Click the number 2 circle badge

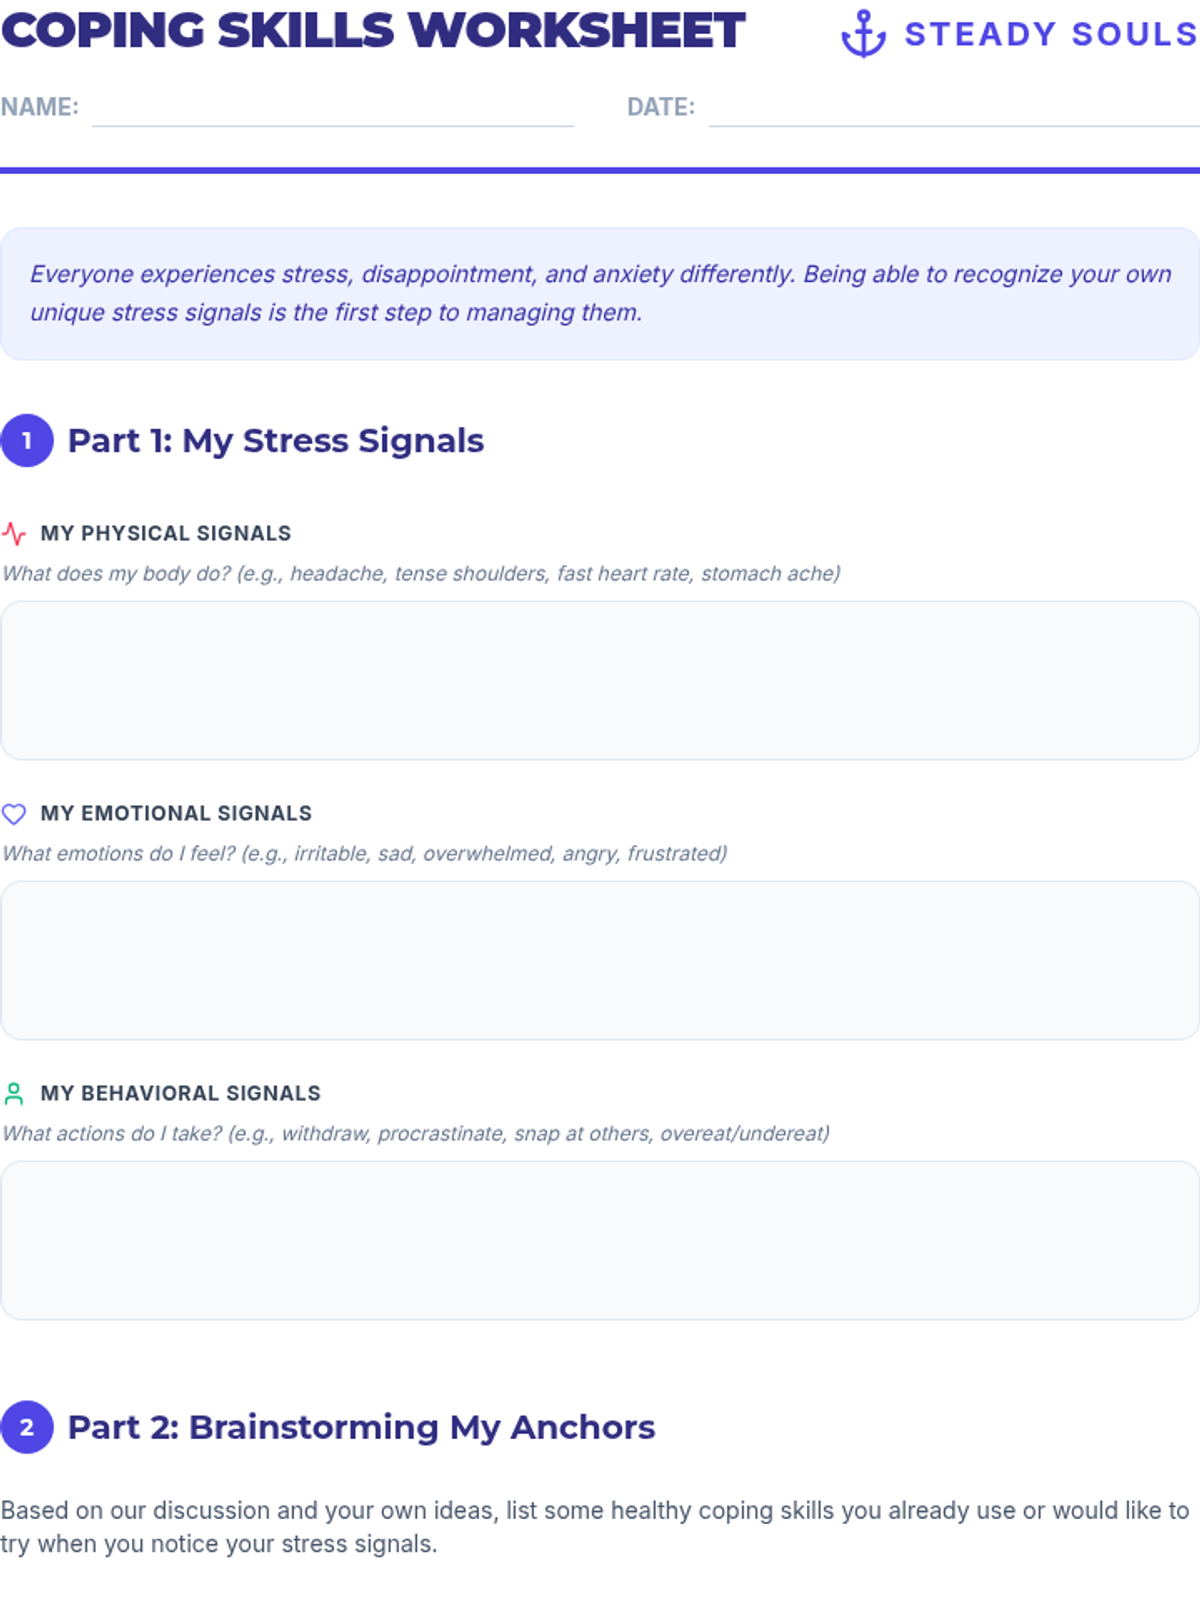(27, 1427)
